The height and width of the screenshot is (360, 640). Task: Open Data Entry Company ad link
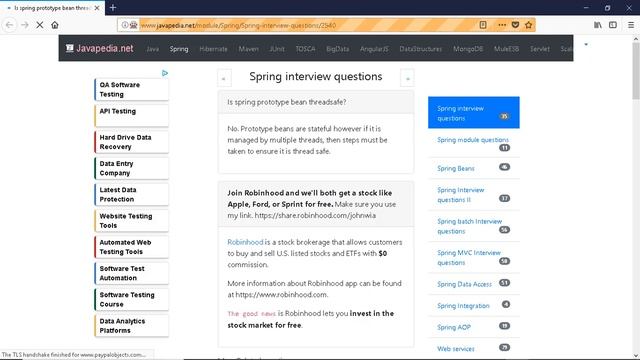(x=131, y=168)
